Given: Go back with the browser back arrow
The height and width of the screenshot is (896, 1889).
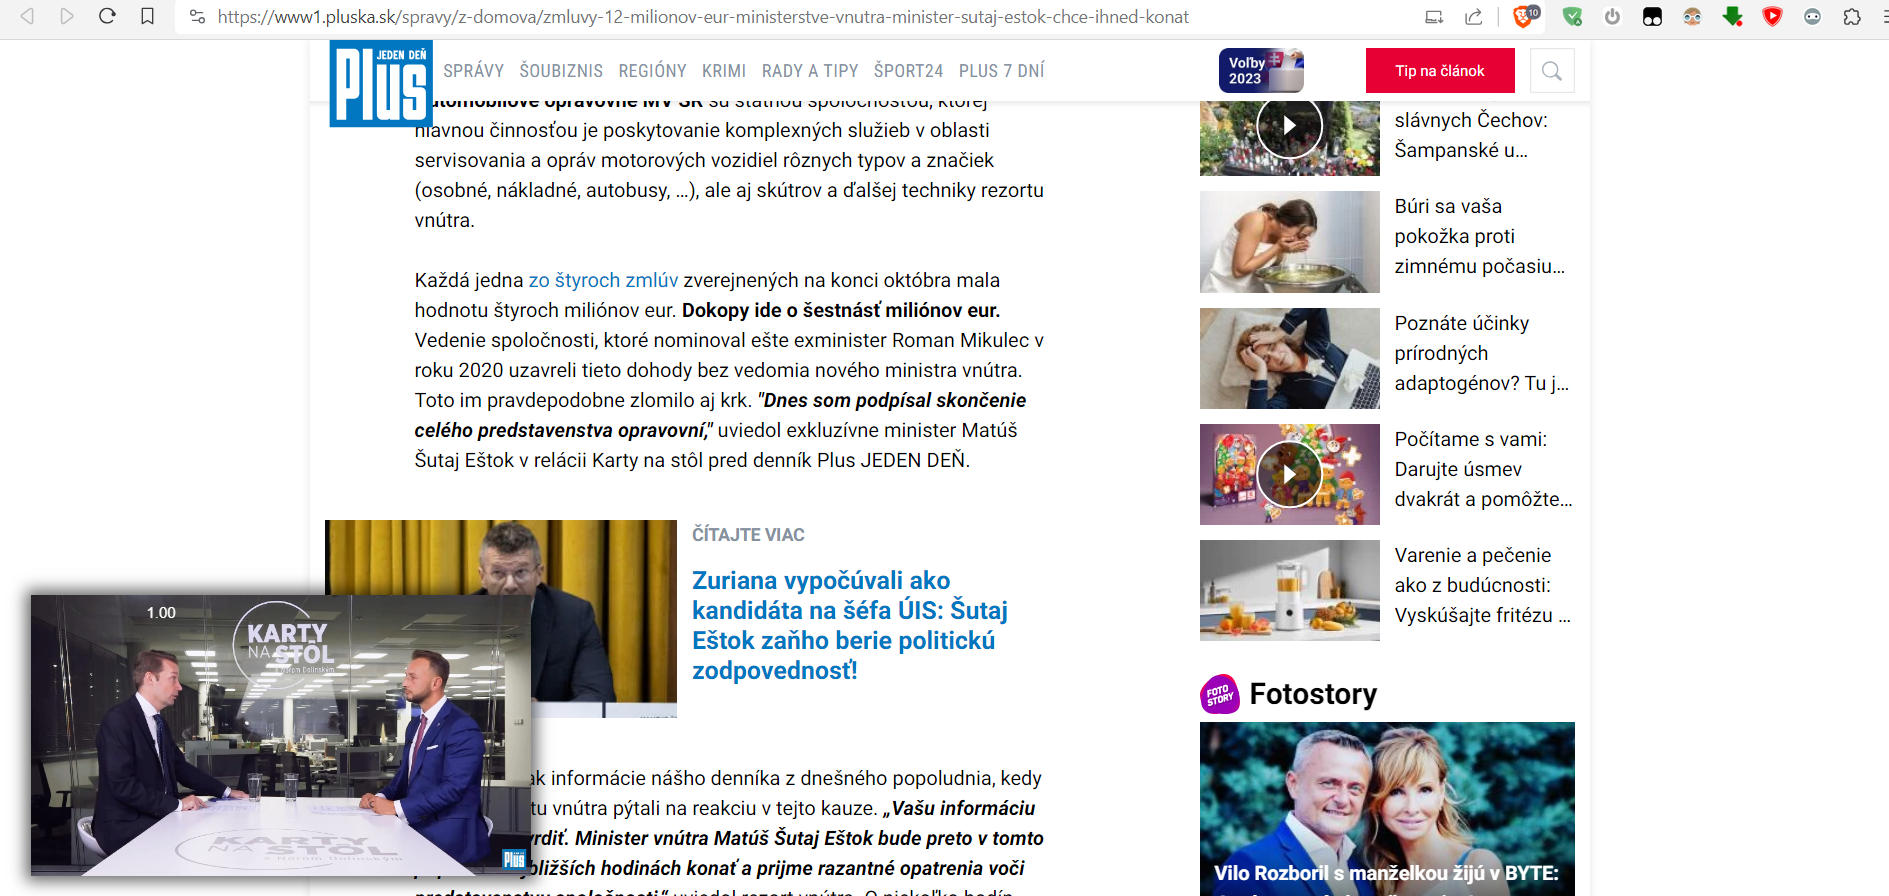Looking at the screenshot, I should click(27, 16).
